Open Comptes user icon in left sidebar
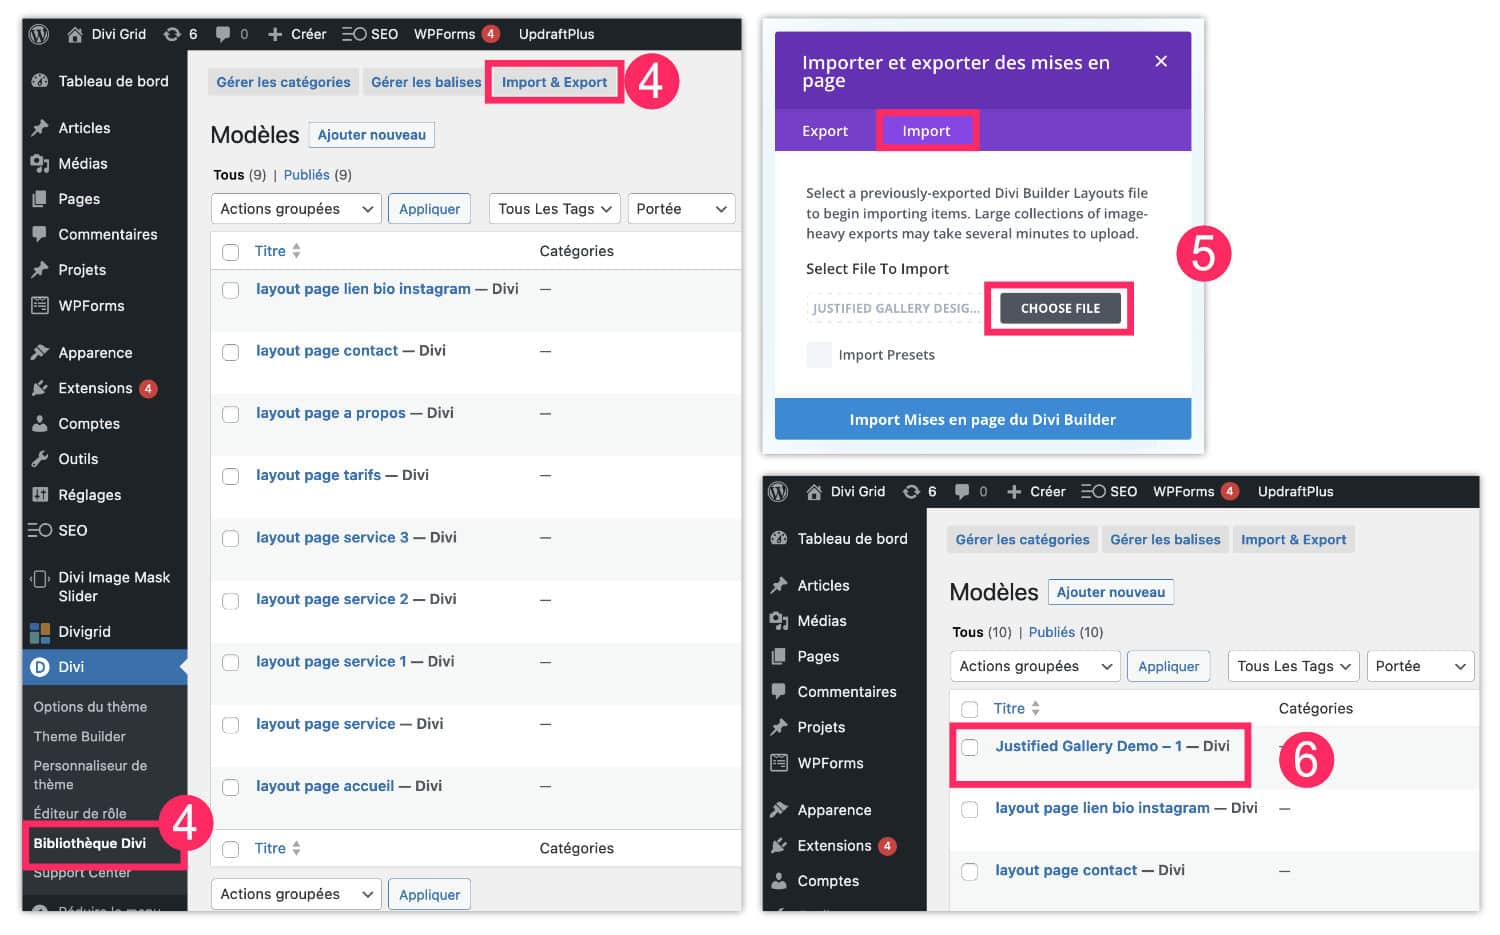The width and height of the screenshot is (1500, 935). tap(40, 423)
